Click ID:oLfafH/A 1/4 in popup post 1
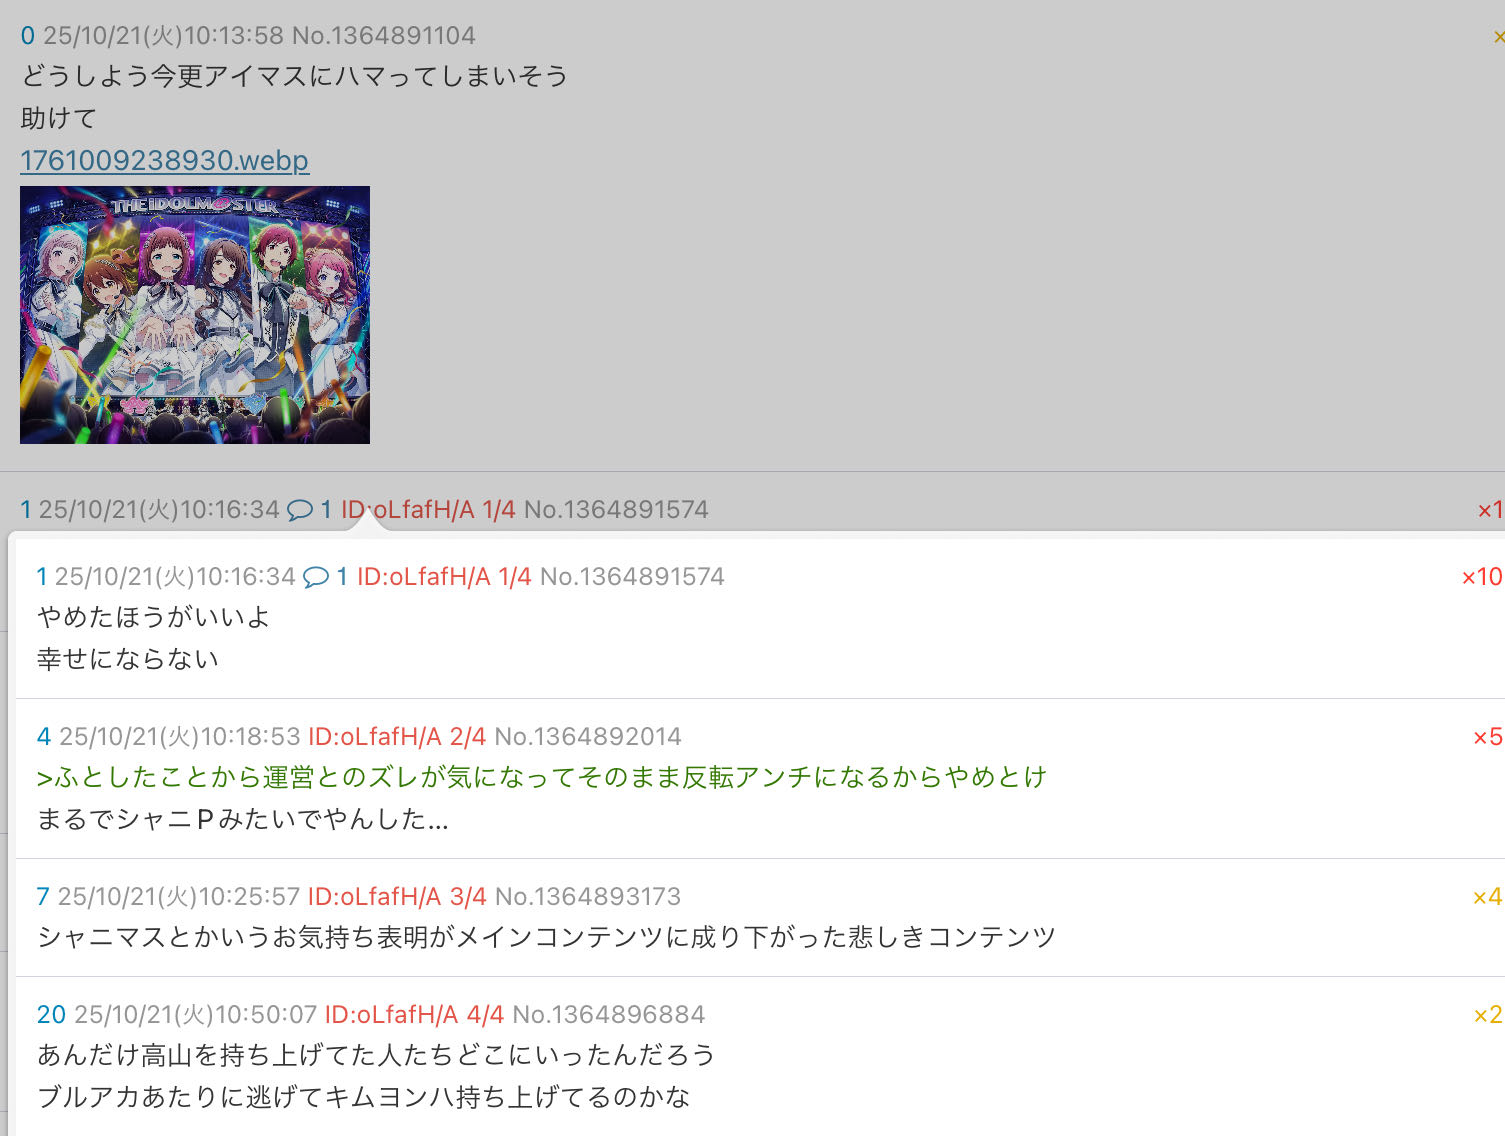Image resolution: width=1505 pixels, height=1136 pixels. pos(444,577)
